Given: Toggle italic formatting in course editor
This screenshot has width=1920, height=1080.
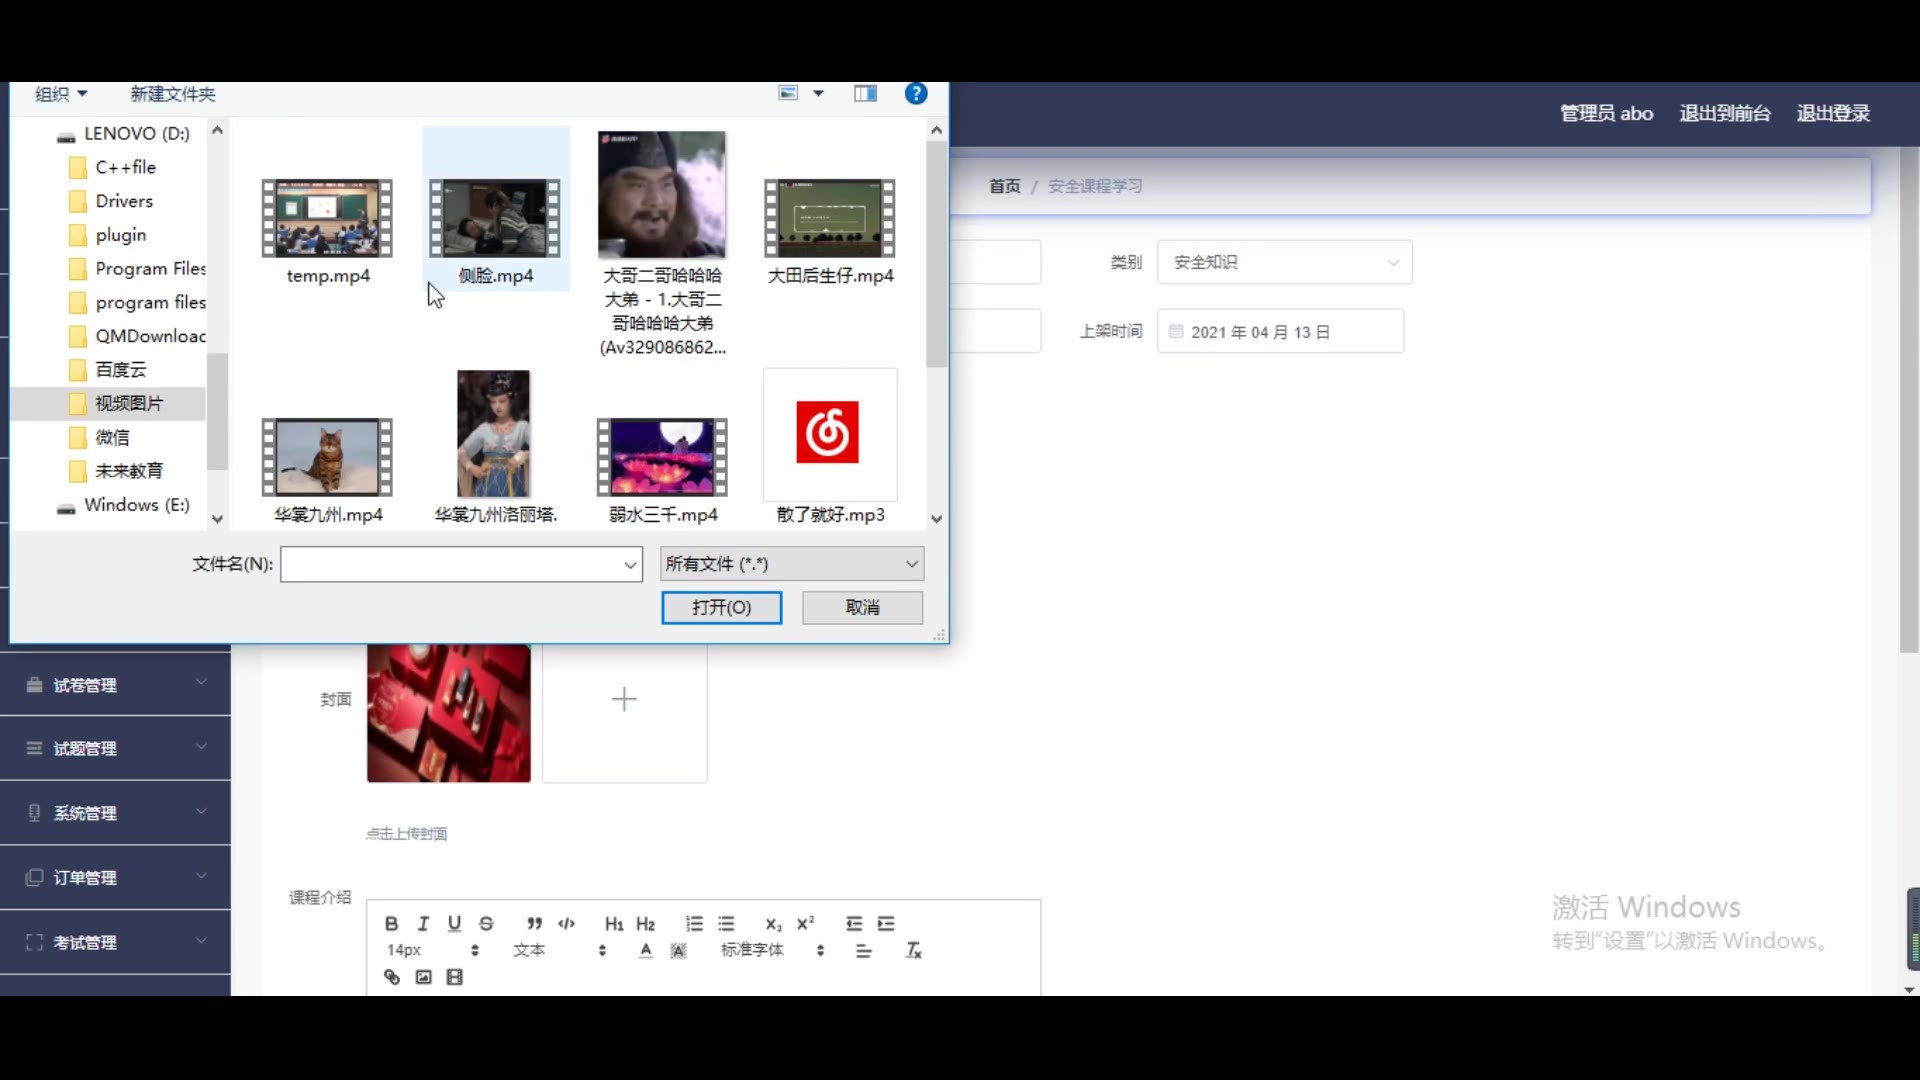Looking at the screenshot, I should coord(423,923).
